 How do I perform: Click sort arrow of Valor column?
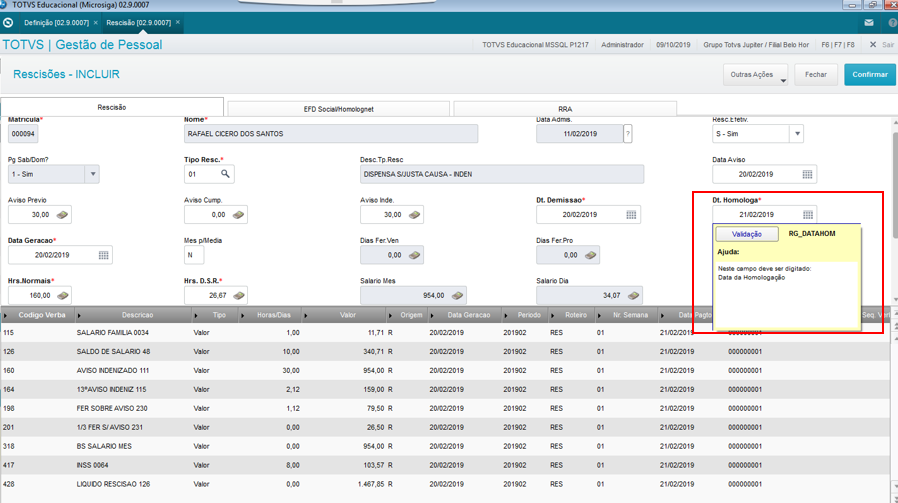(305, 315)
